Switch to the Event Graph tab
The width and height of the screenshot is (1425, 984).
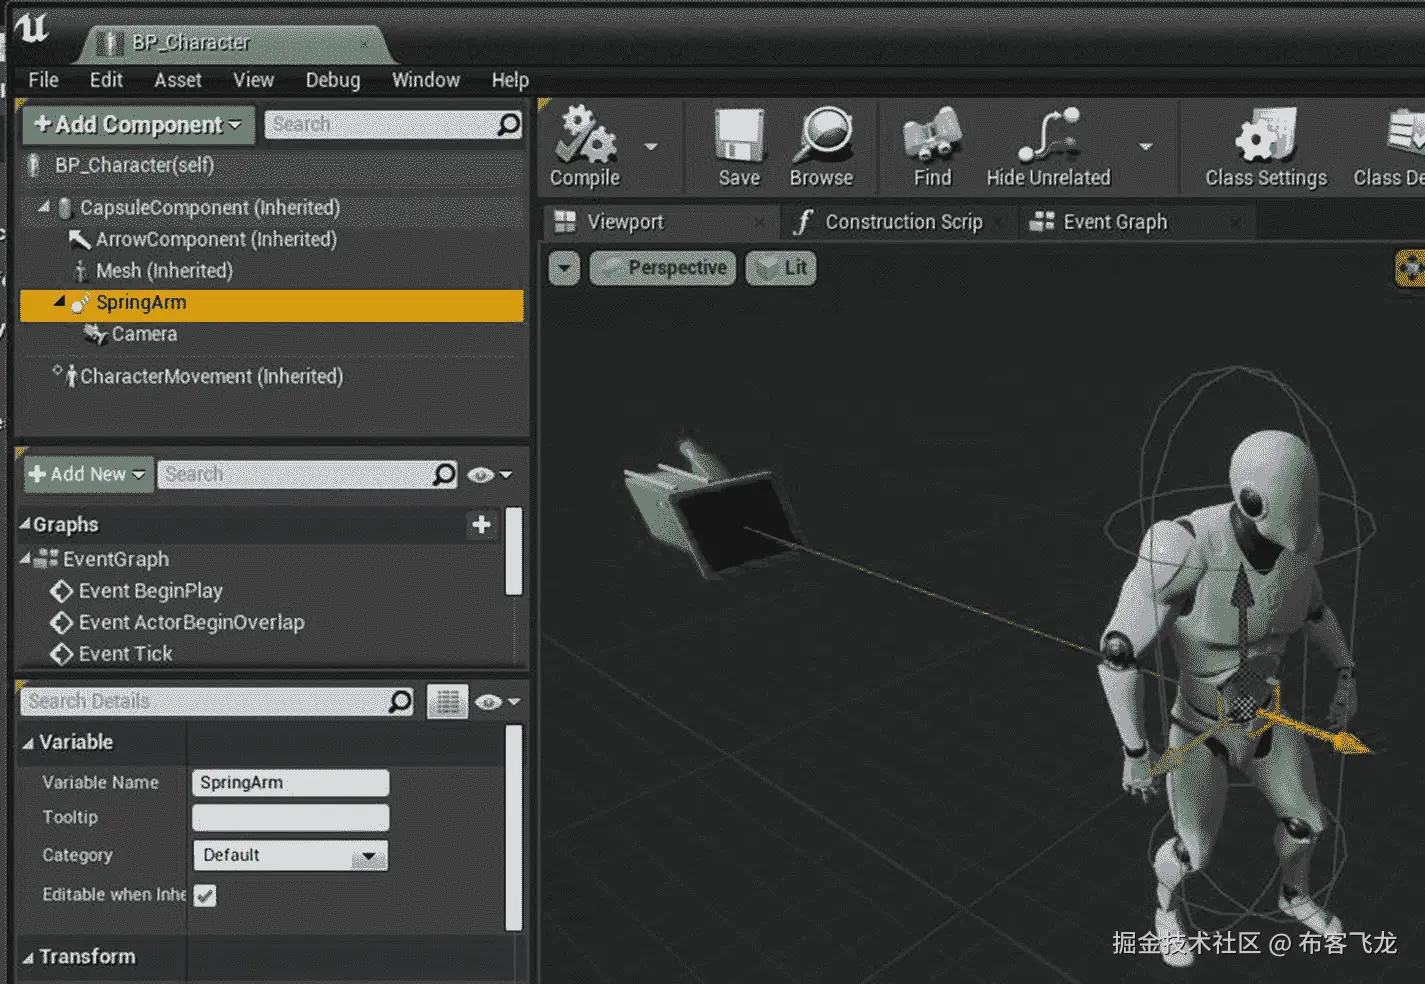pos(1137,222)
